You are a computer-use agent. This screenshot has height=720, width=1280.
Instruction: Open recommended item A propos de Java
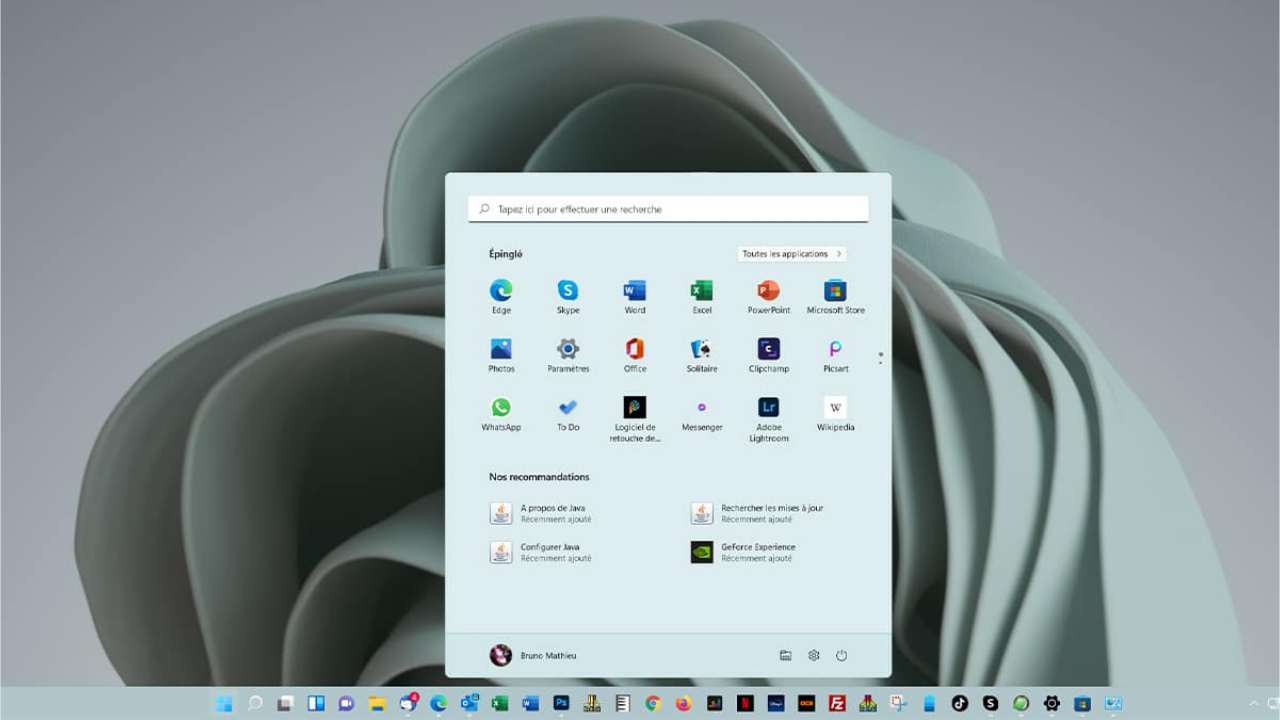click(541, 513)
